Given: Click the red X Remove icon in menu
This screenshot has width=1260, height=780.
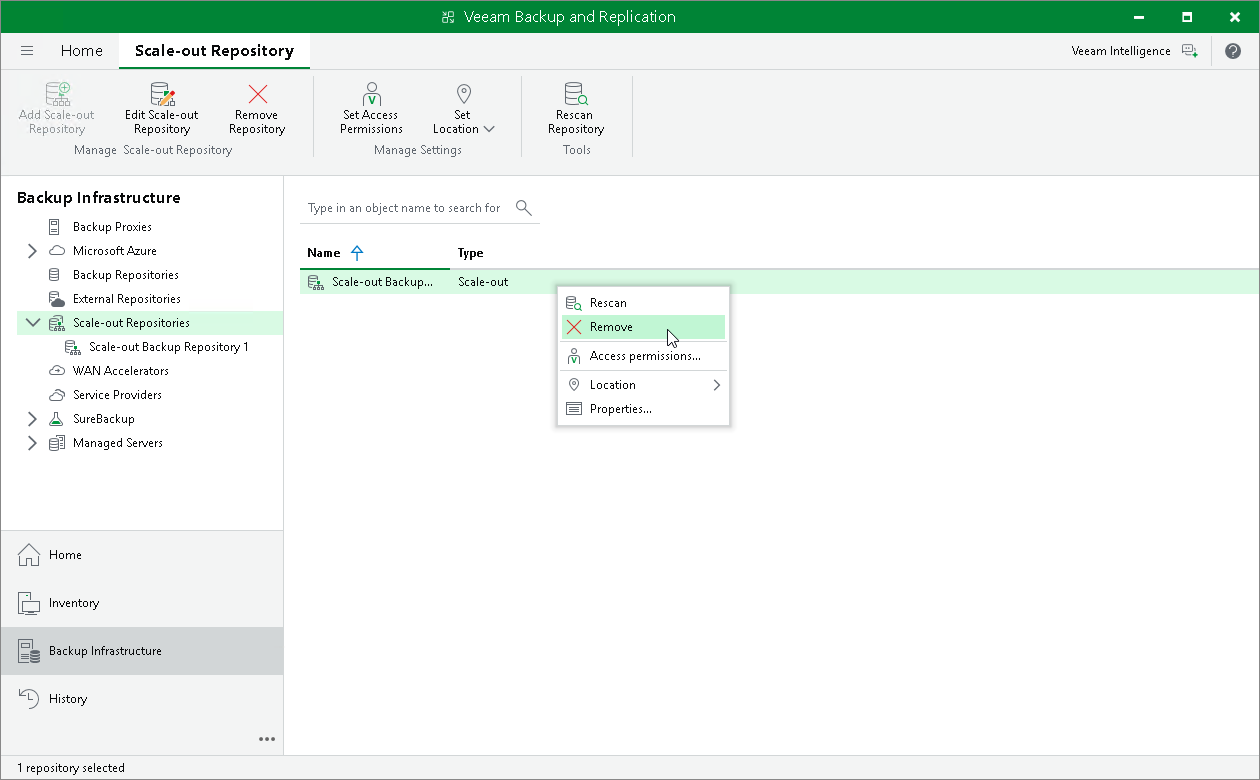Looking at the screenshot, I should (x=574, y=327).
